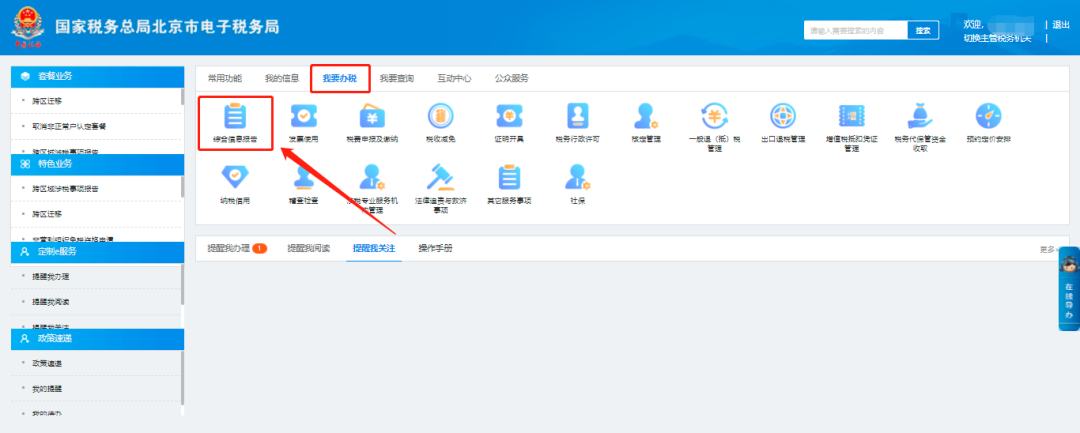Image resolution: width=1080 pixels, height=433 pixels.
Task: Open 增值税抵扣凭证管理 icon
Action: pos(851,116)
